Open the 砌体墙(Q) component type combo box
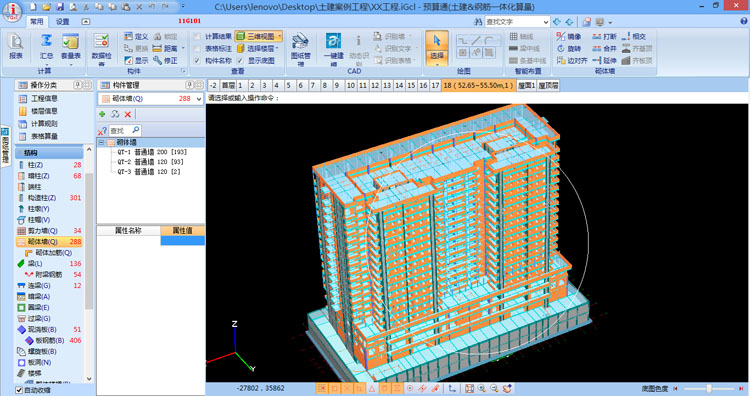 (152, 99)
